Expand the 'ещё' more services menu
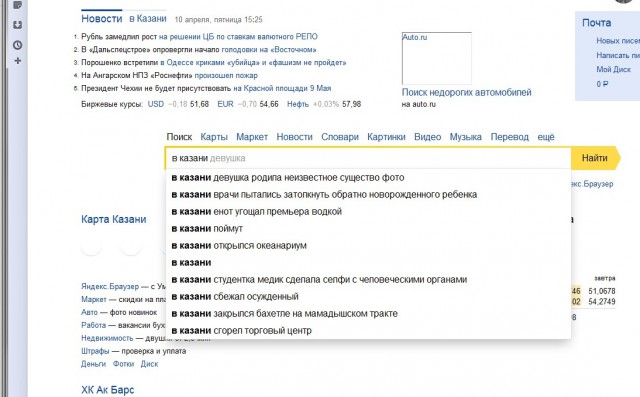Viewport: 640px width, 397px height. 546,137
